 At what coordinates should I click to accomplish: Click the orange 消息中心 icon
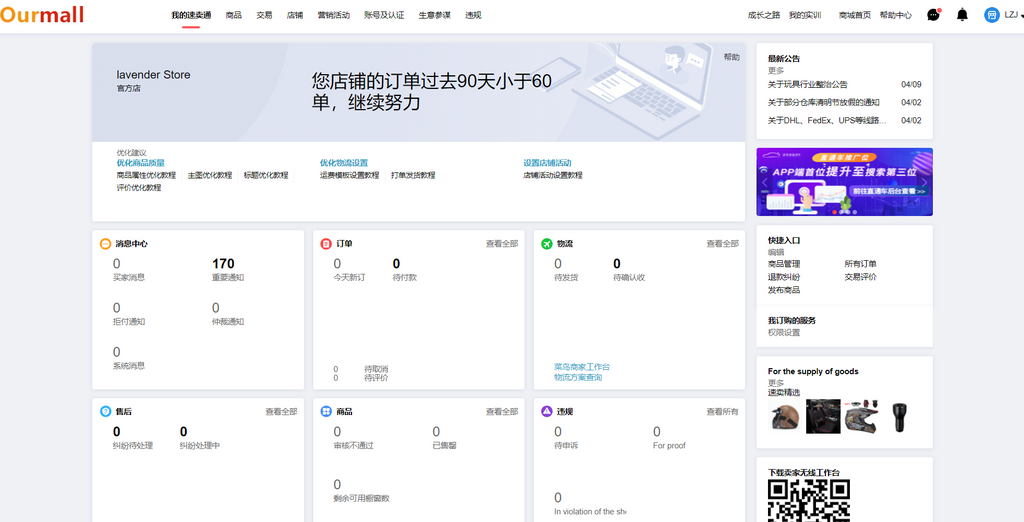click(x=105, y=244)
